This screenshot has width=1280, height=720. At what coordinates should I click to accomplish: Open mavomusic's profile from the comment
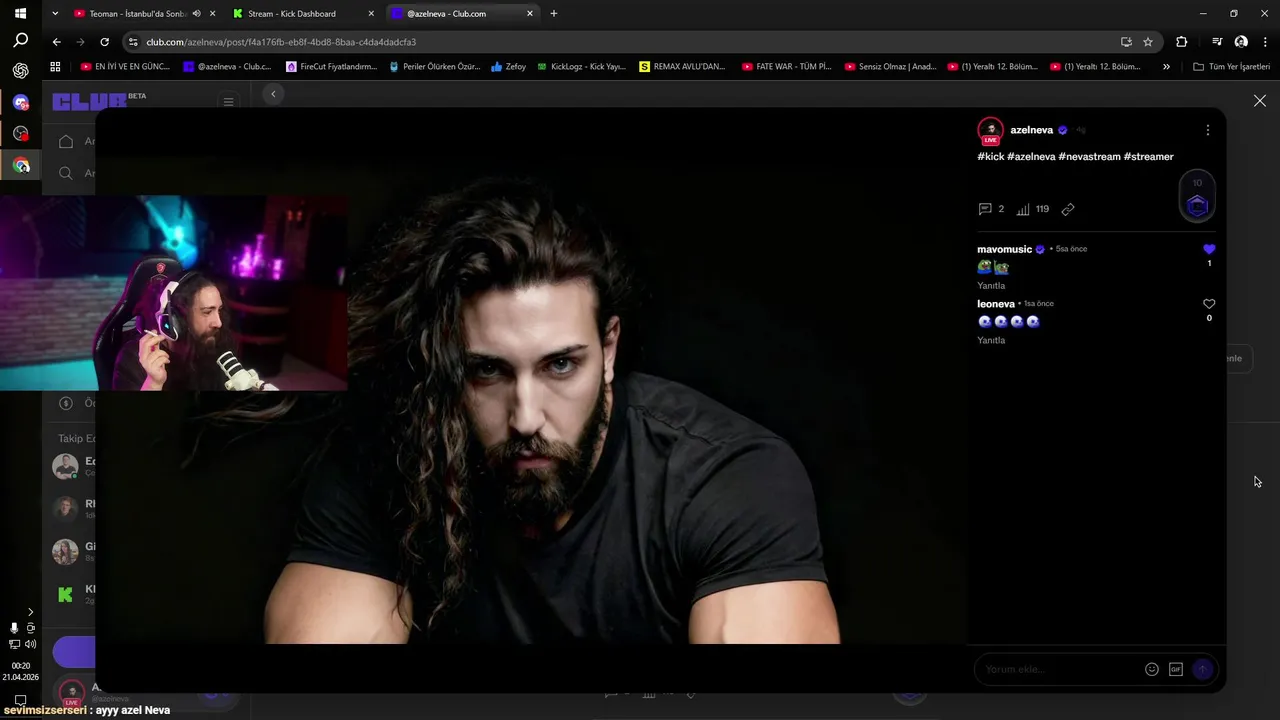pos(1004,249)
